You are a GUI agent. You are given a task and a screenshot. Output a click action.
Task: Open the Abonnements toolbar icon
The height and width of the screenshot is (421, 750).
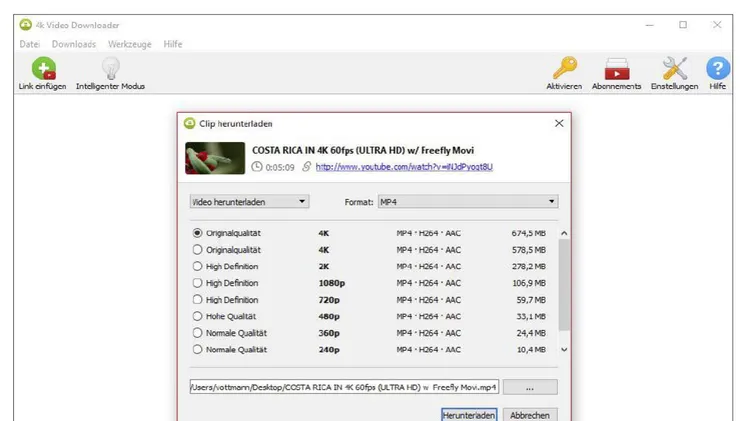(617, 68)
